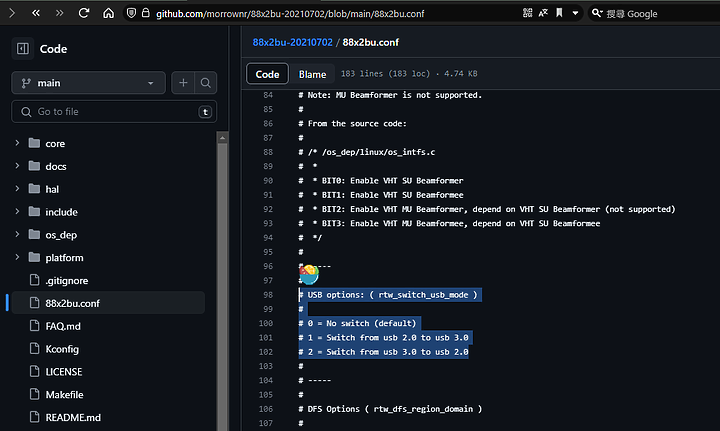Expand the docs folder chevron

[x=17, y=166]
